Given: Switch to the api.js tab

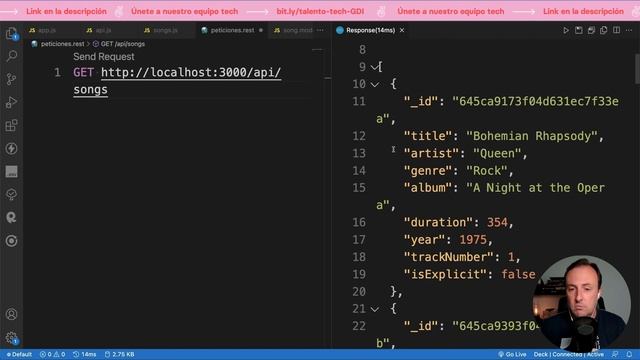Looking at the screenshot, I should point(99,30).
